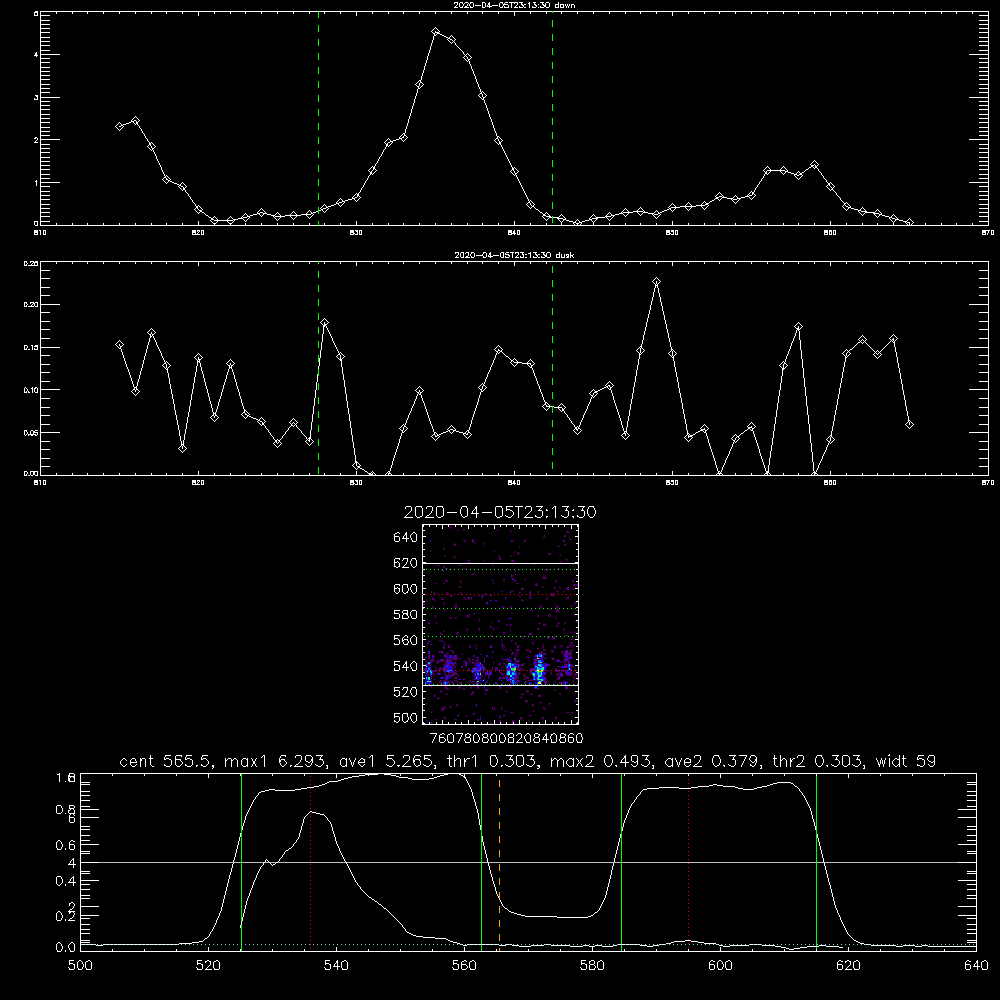The width and height of the screenshot is (1000, 1000).
Task: Click the 'max2 0.493' value in the stats line
Action: pos(601,761)
